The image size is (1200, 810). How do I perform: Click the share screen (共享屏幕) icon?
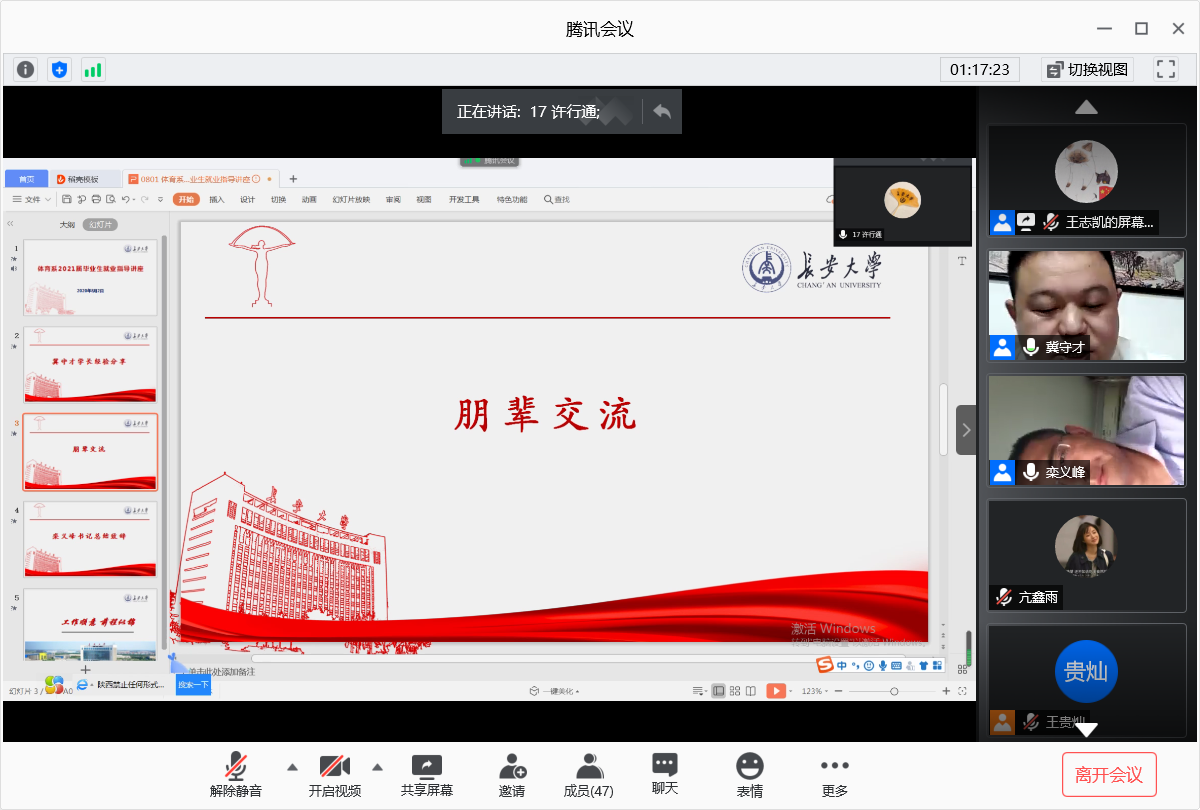[426, 767]
